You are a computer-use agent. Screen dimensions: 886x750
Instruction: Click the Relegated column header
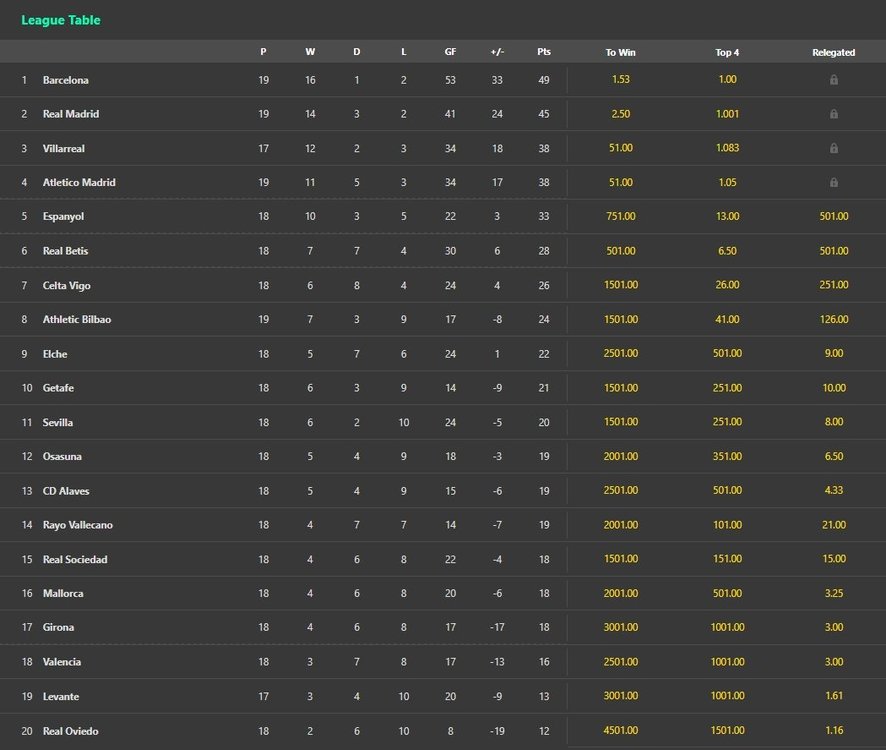click(833, 52)
